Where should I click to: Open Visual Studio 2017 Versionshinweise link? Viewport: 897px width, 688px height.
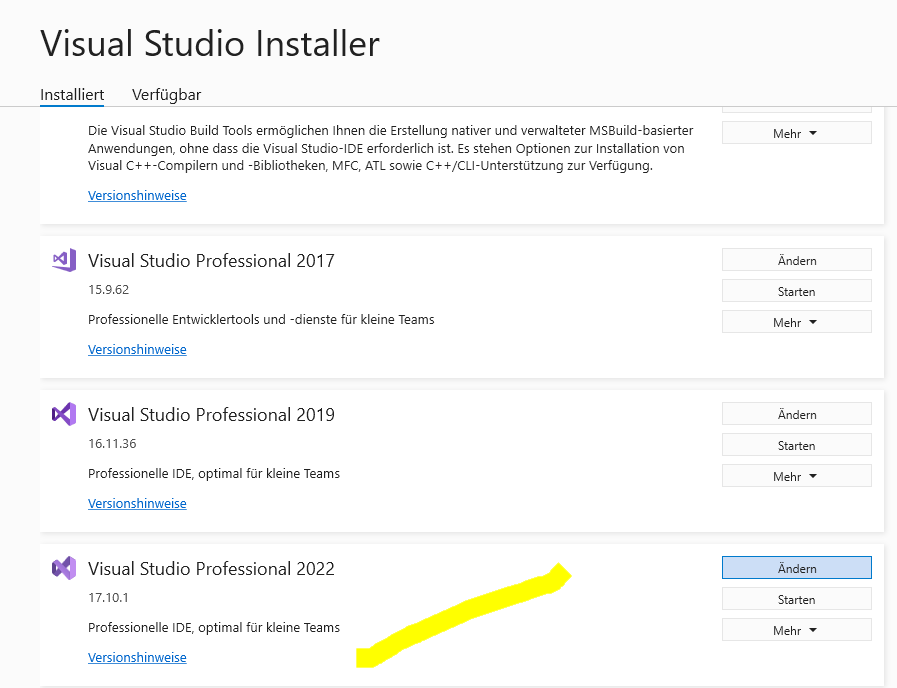[x=137, y=349]
